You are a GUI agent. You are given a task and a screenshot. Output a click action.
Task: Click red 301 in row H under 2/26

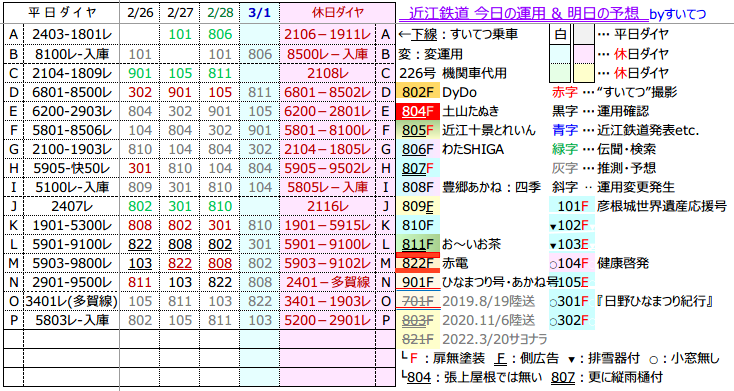point(140,168)
